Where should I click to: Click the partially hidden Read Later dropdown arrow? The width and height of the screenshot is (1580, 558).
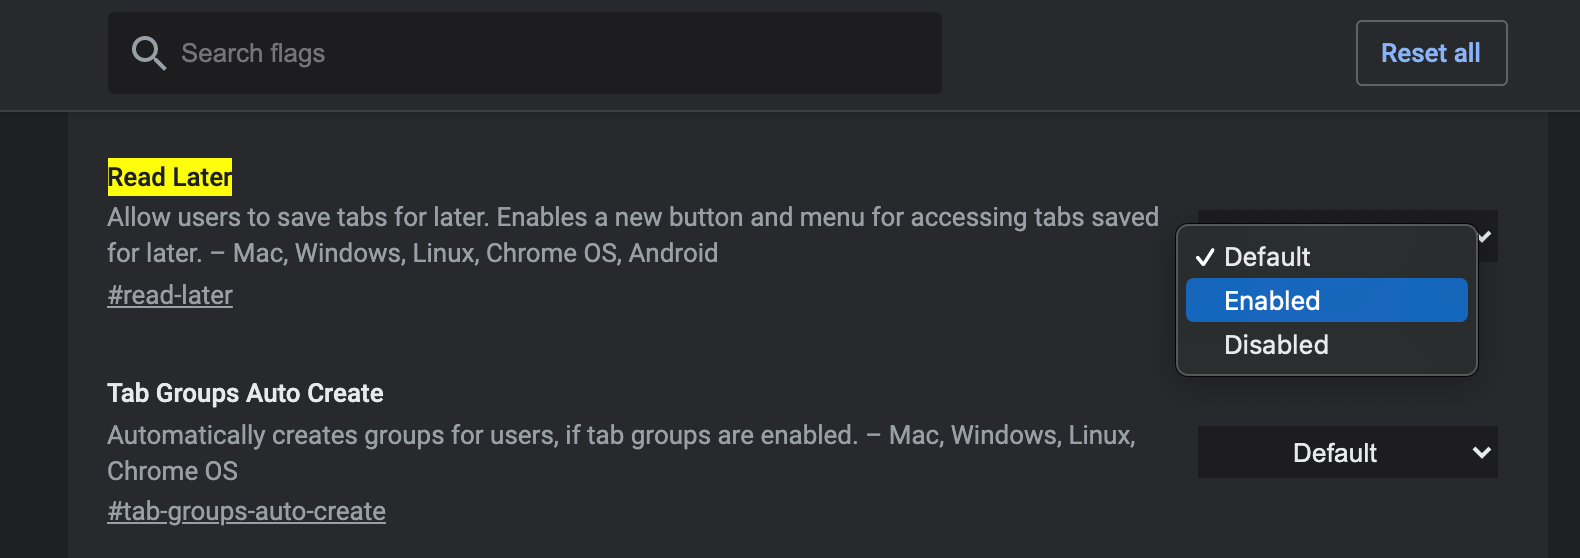1485,237
